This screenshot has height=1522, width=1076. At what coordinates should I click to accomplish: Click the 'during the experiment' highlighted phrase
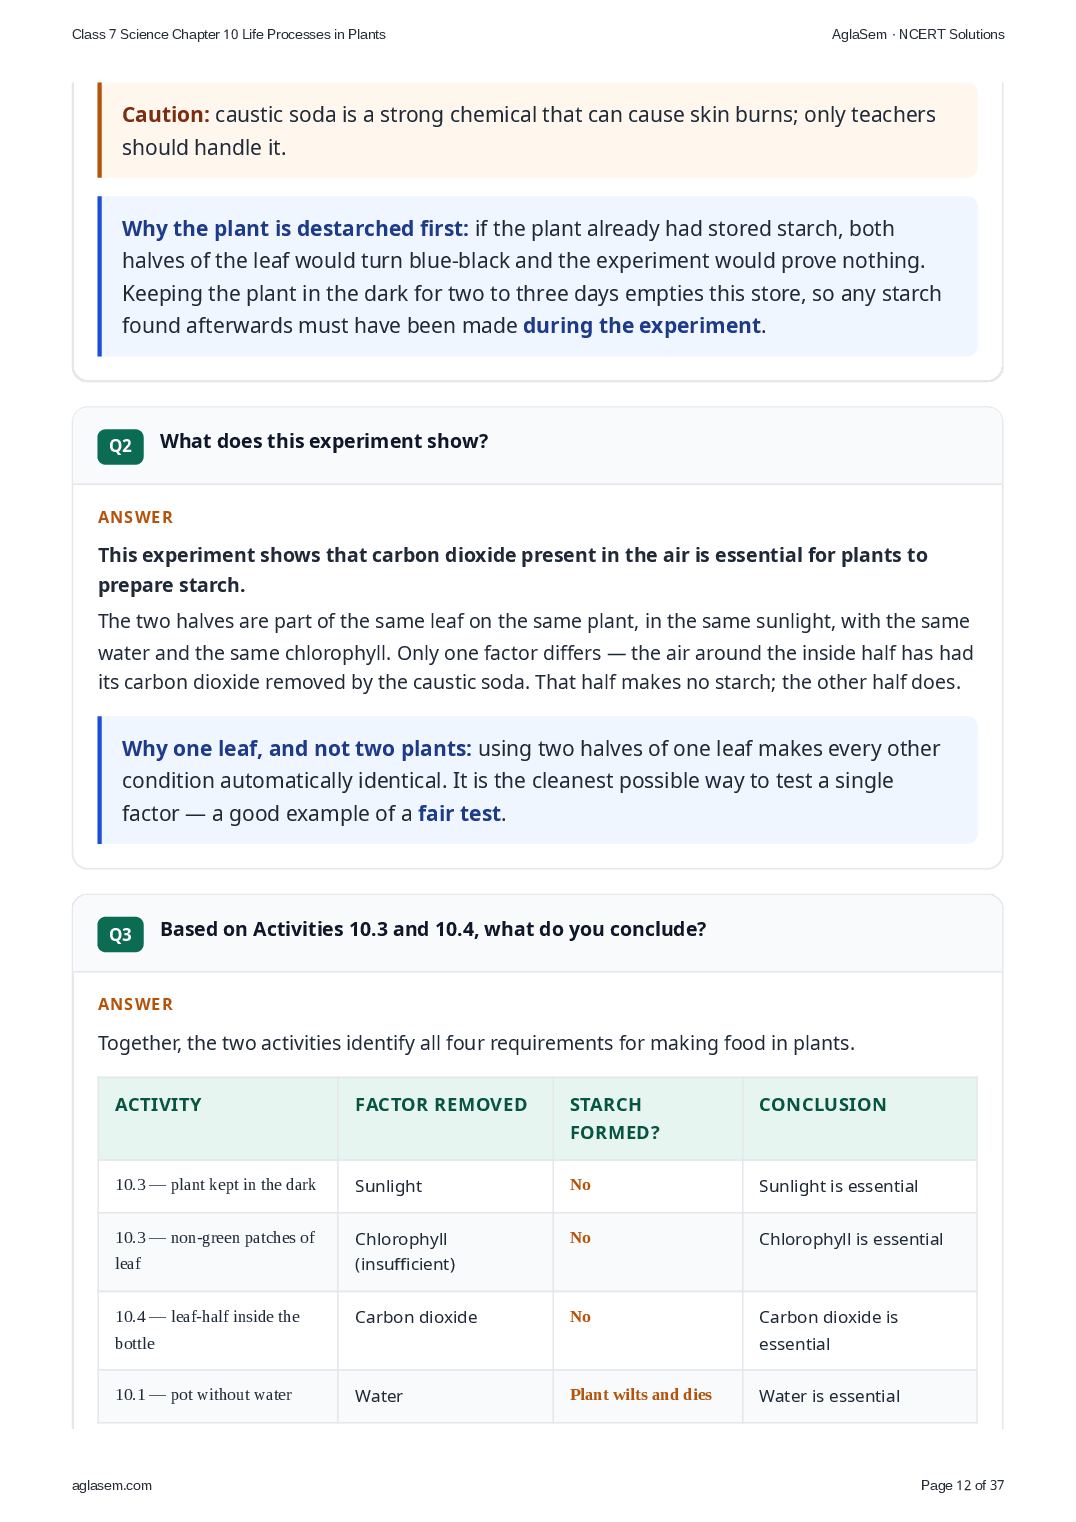642,326
